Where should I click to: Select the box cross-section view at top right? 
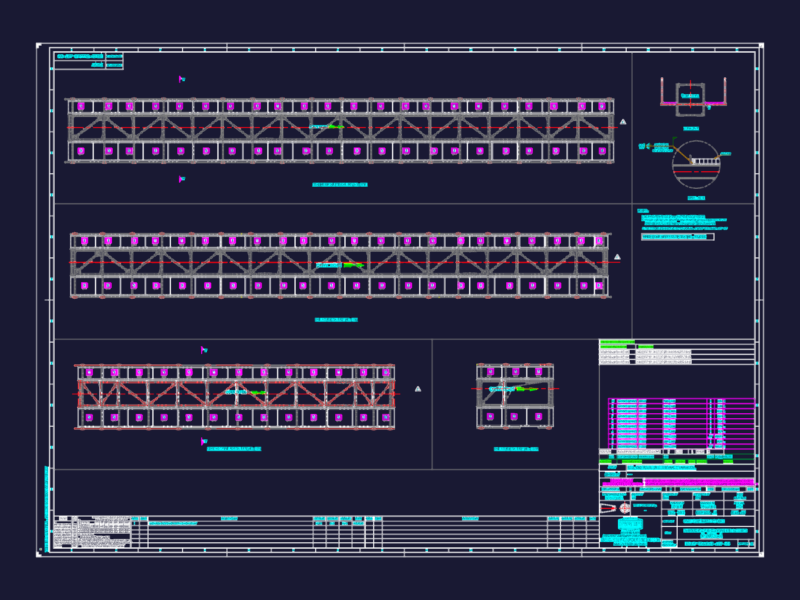(x=693, y=97)
